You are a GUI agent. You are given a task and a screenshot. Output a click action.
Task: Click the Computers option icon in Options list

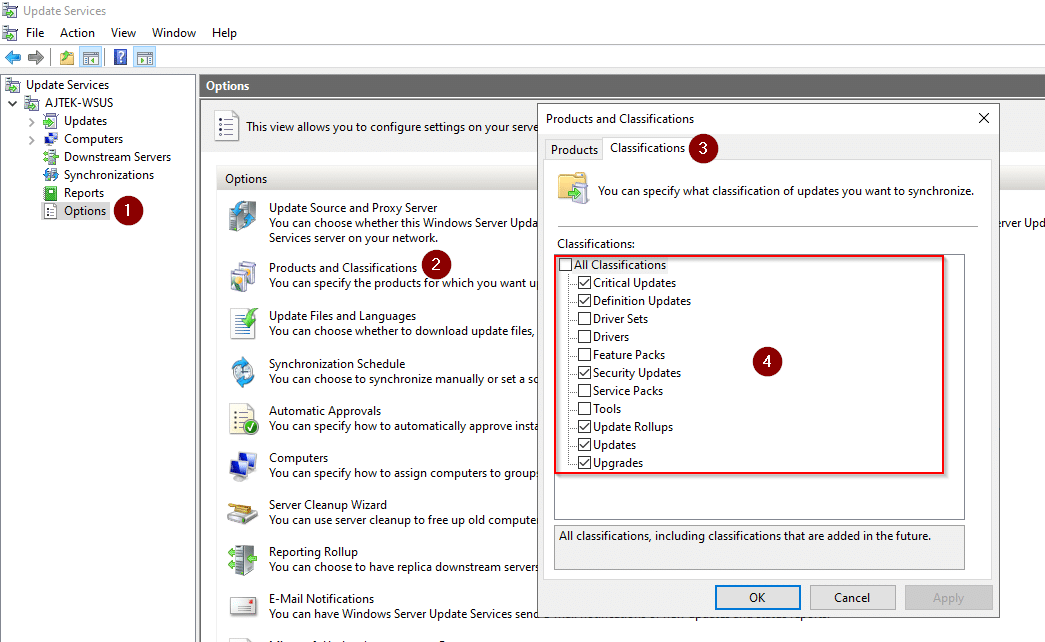243,466
